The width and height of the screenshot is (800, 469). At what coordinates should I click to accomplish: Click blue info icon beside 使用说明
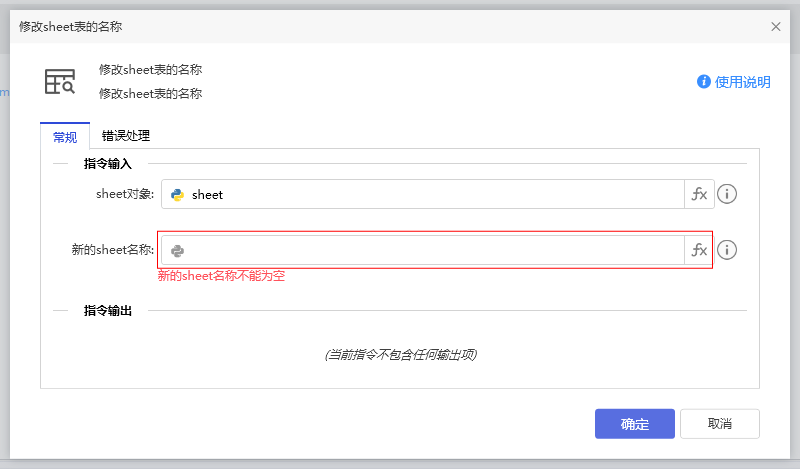pos(704,82)
